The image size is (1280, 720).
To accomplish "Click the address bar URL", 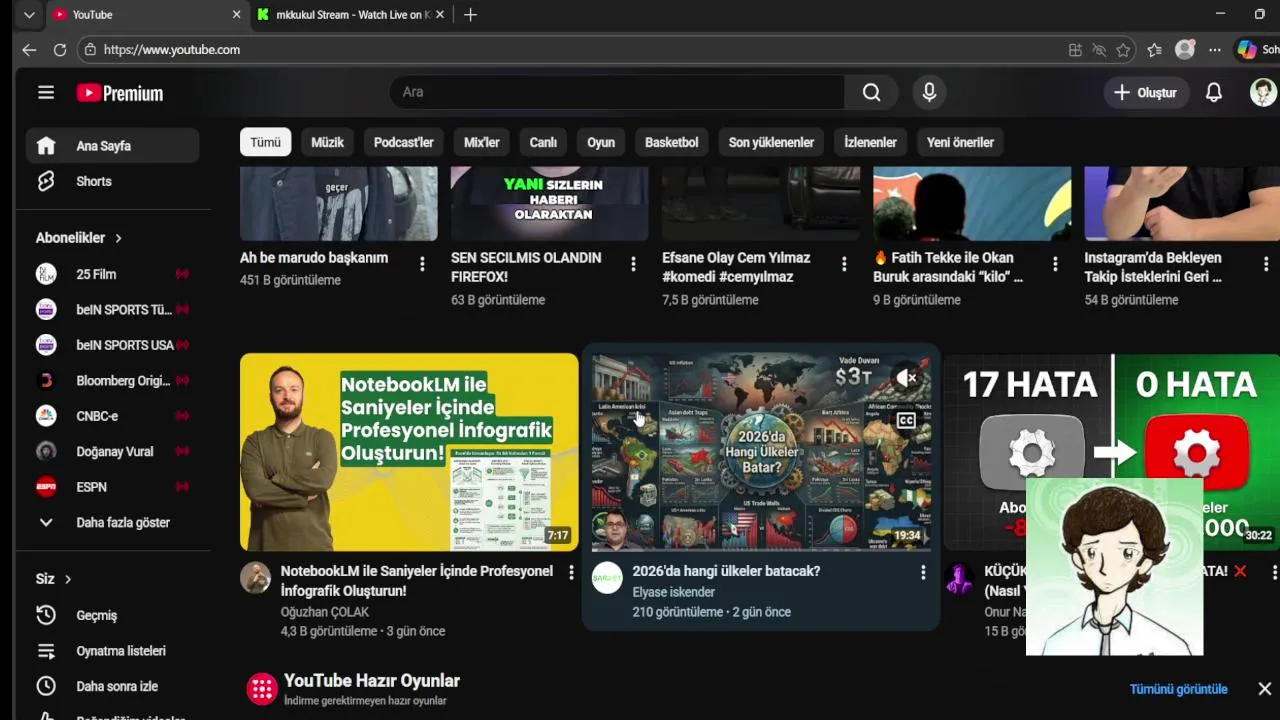I will 172,50.
